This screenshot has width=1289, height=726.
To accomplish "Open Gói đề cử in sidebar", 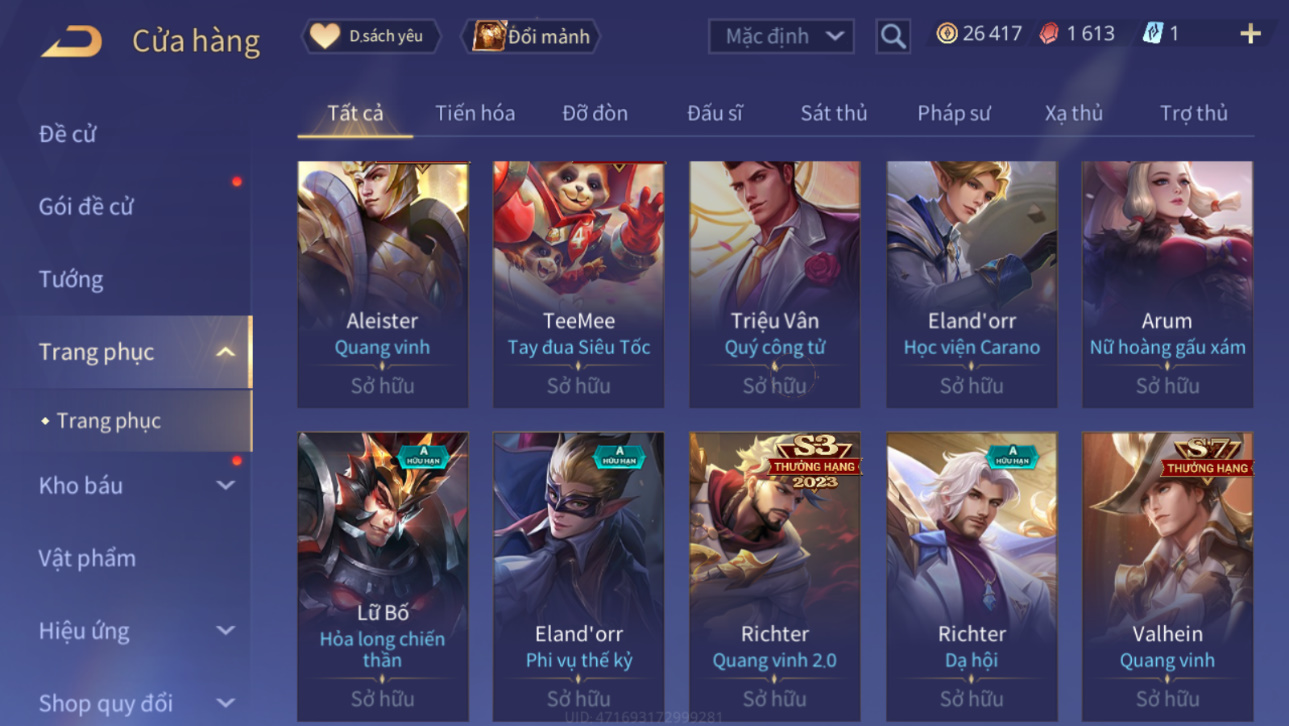I will [x=86, y=206].
